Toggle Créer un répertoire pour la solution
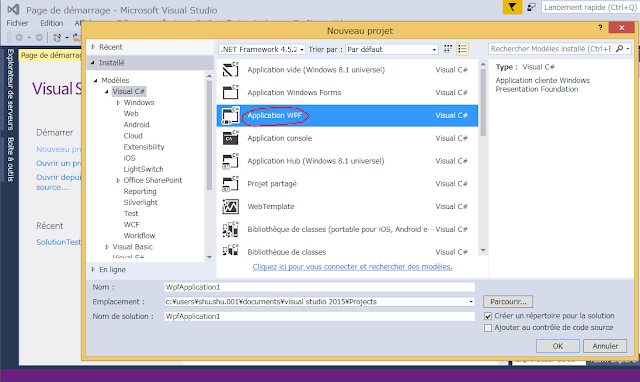The height and width of the screenshot is (382, 640). click(x=488, y=316)
